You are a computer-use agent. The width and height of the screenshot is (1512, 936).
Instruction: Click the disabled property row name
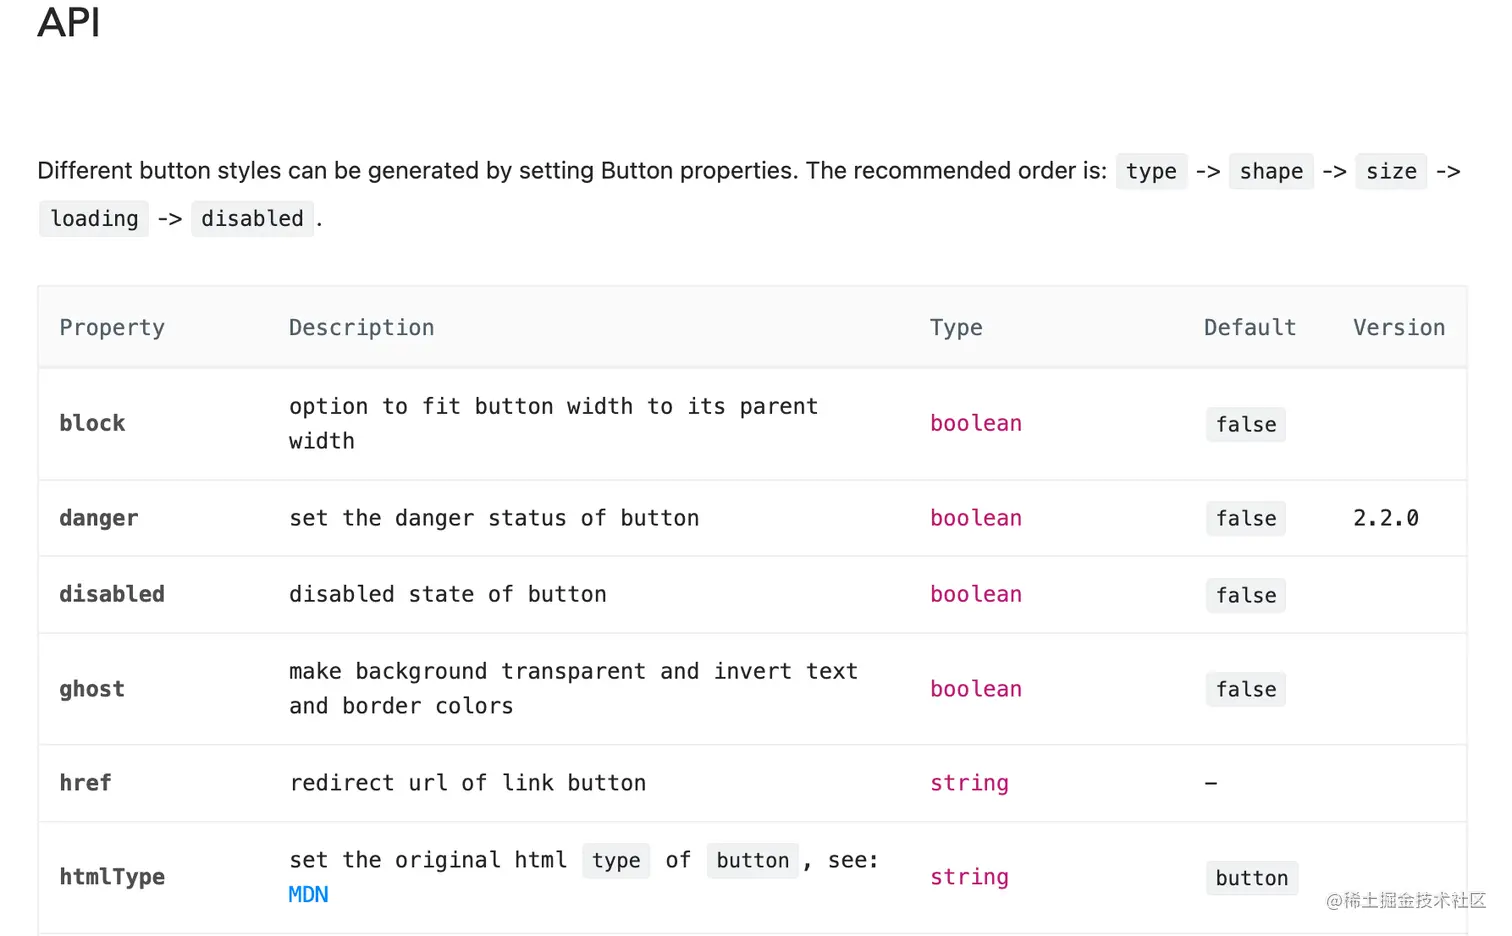point(111,594)
